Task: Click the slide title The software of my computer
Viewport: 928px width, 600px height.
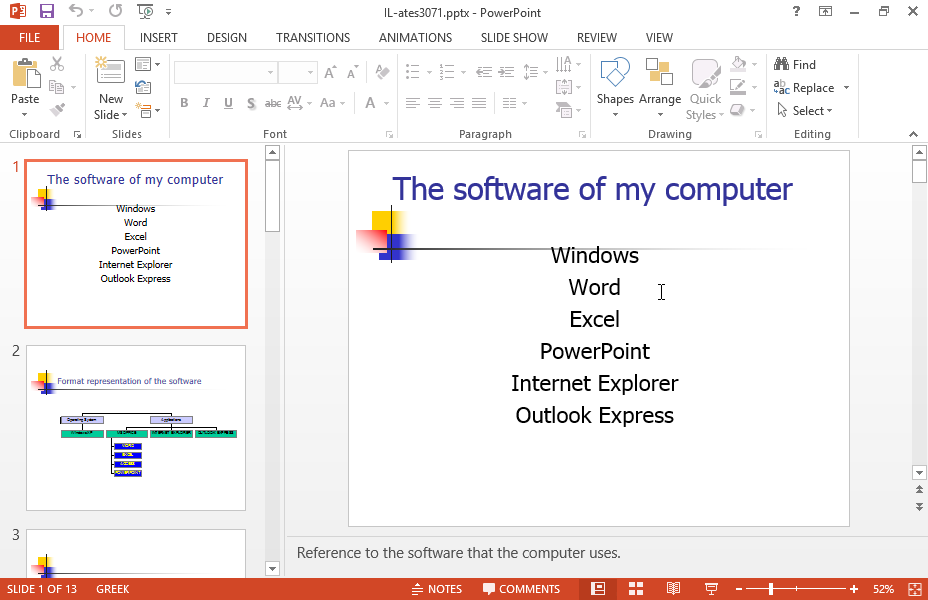Action: [x=592, y=189]
